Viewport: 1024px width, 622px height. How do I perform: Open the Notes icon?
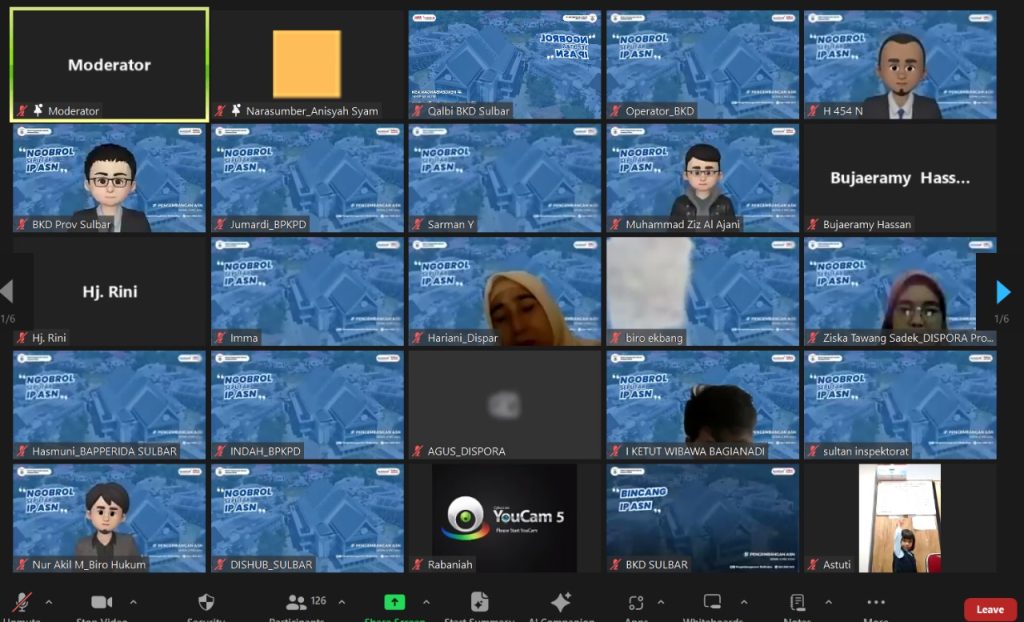797,602
